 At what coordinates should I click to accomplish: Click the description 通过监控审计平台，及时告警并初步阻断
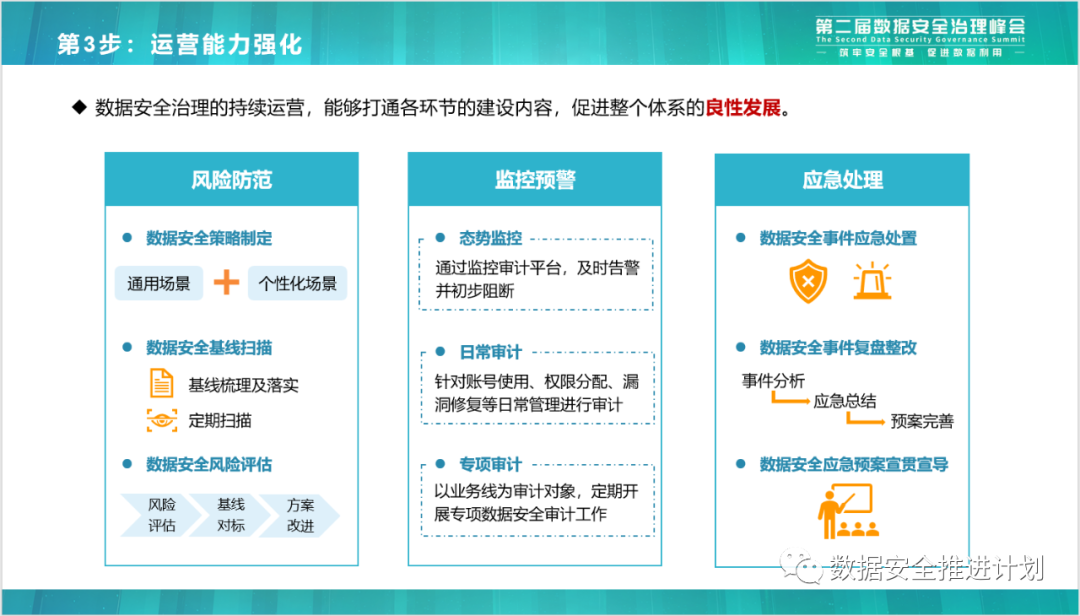point(537,279)
